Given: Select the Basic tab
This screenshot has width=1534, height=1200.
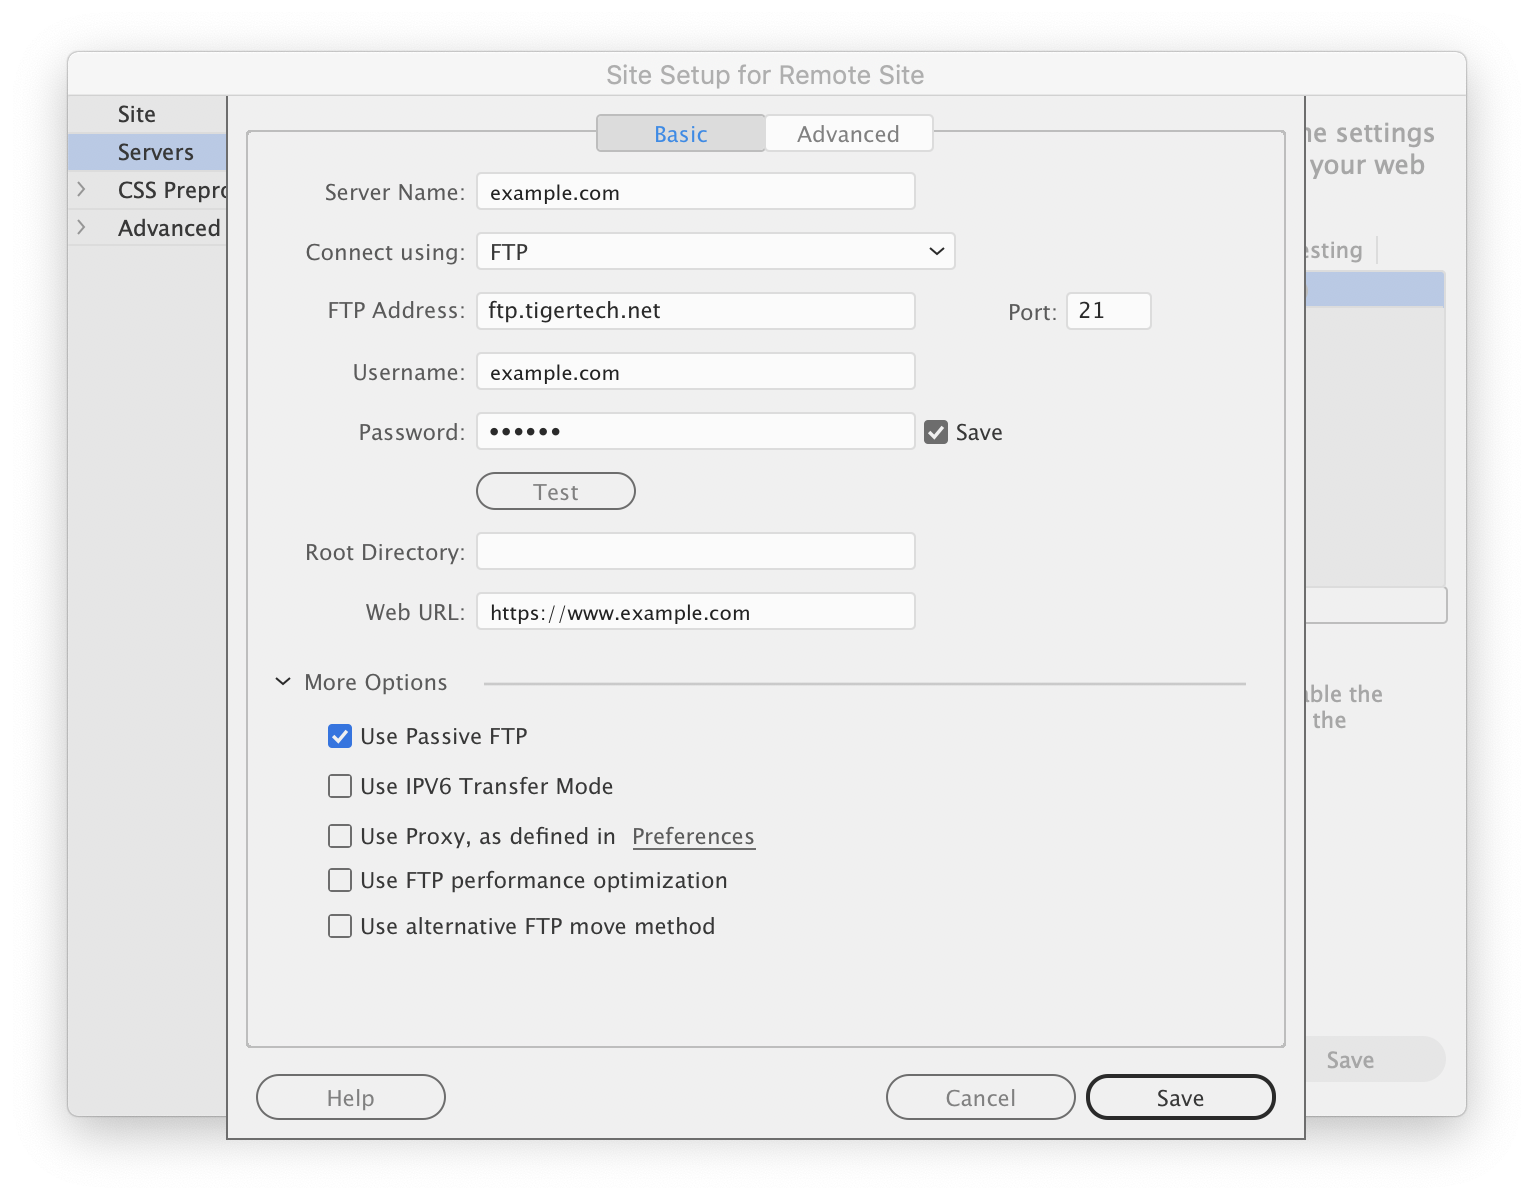Looking at the screenshot, I should point(680,133).
